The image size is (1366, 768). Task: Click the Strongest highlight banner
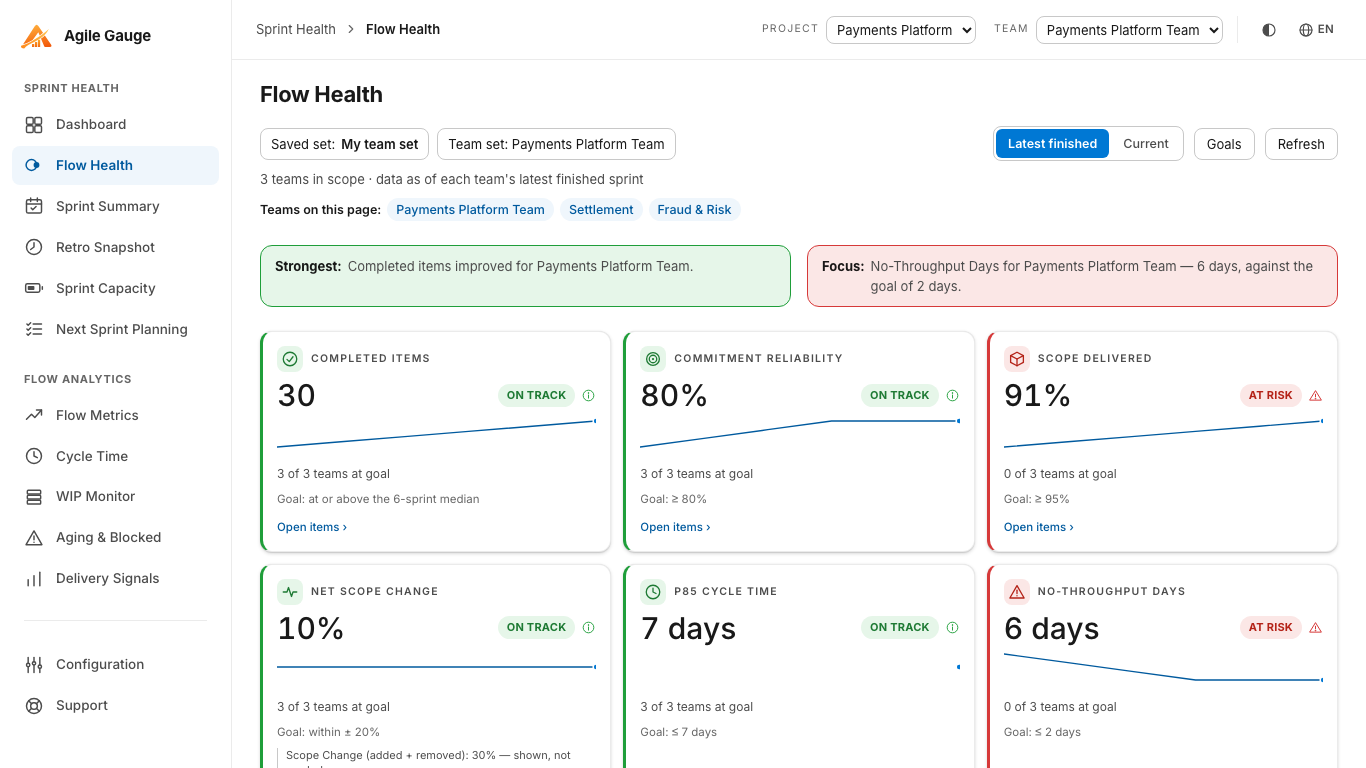(525, 276)
